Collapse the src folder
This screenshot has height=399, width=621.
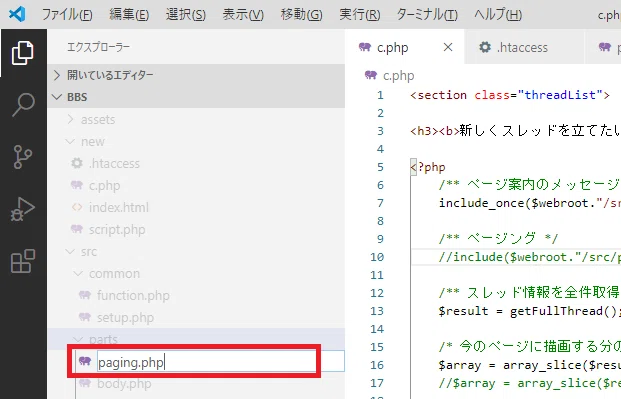[x=70, y=251]
